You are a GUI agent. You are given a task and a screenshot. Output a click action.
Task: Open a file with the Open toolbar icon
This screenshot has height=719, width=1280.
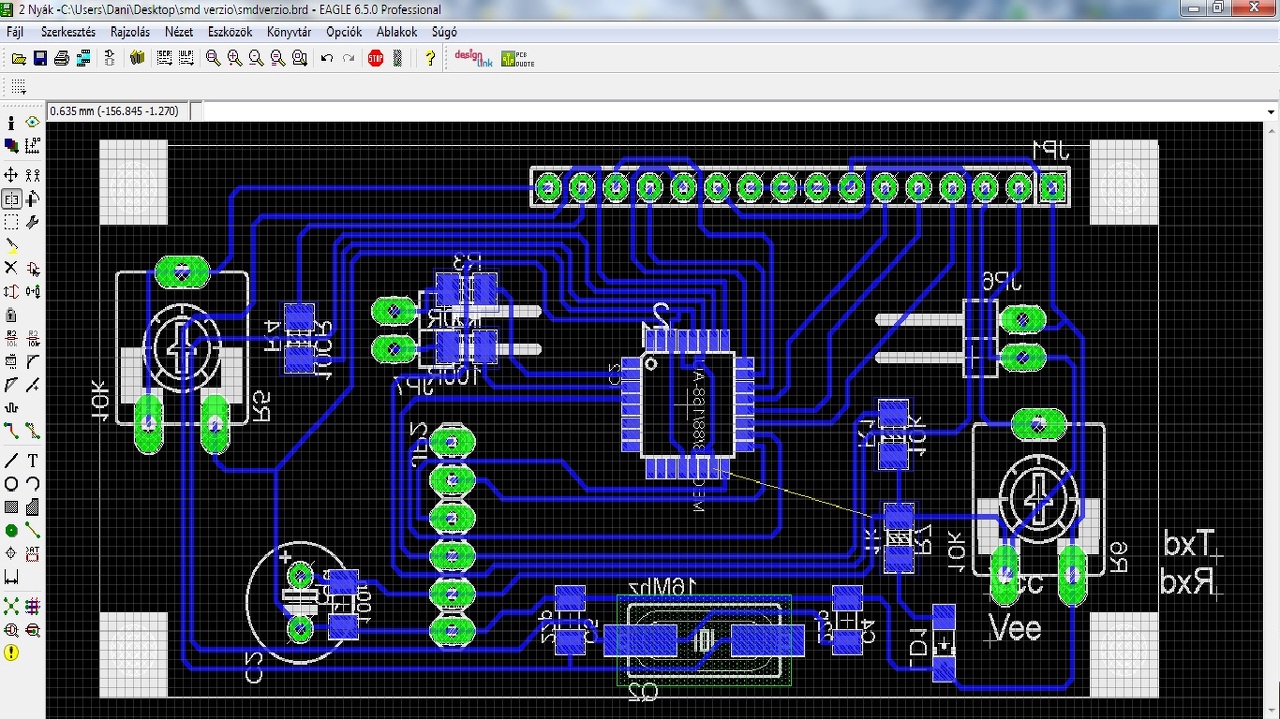coord(18,59)
